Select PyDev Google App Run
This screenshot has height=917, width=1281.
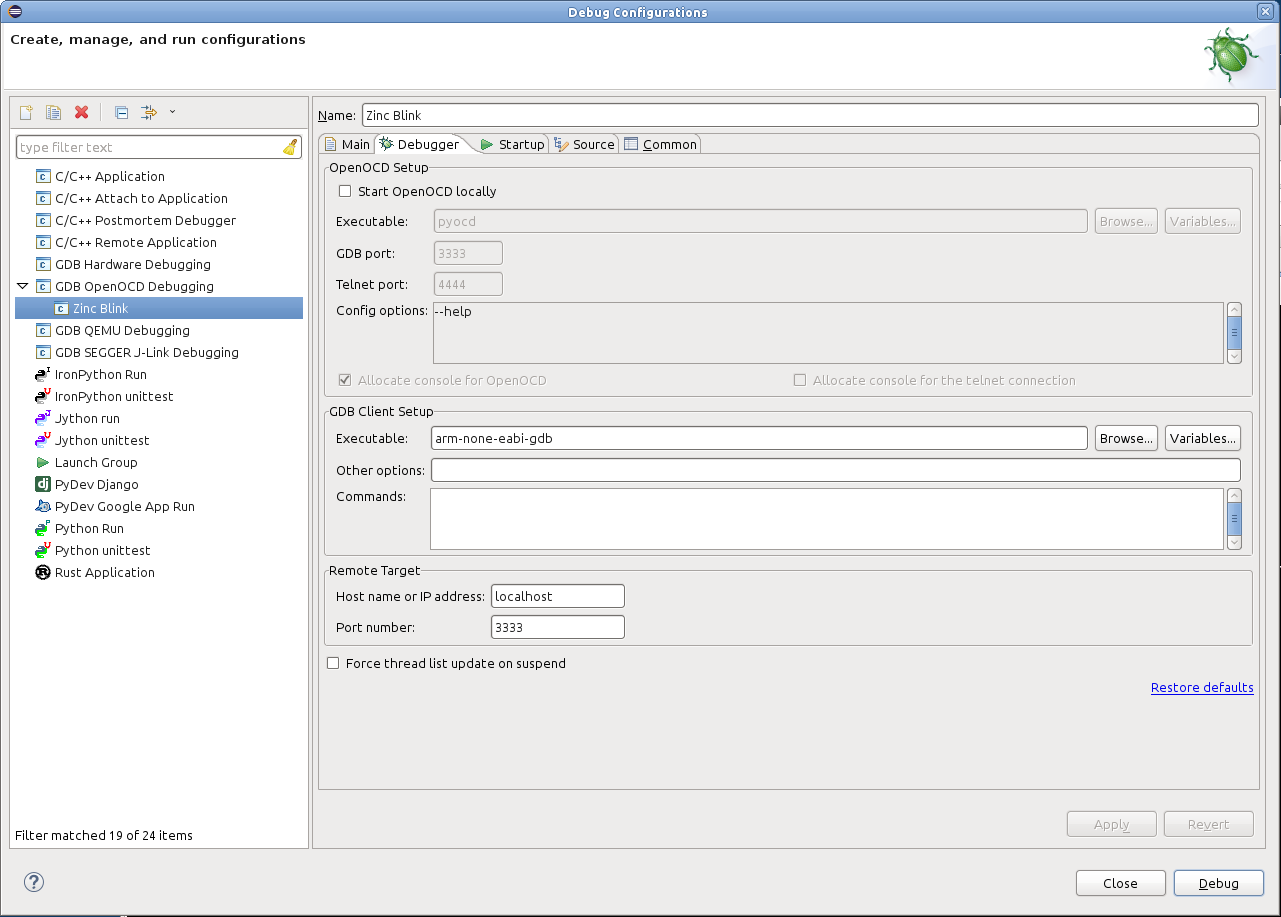click(x=125, y=506)
